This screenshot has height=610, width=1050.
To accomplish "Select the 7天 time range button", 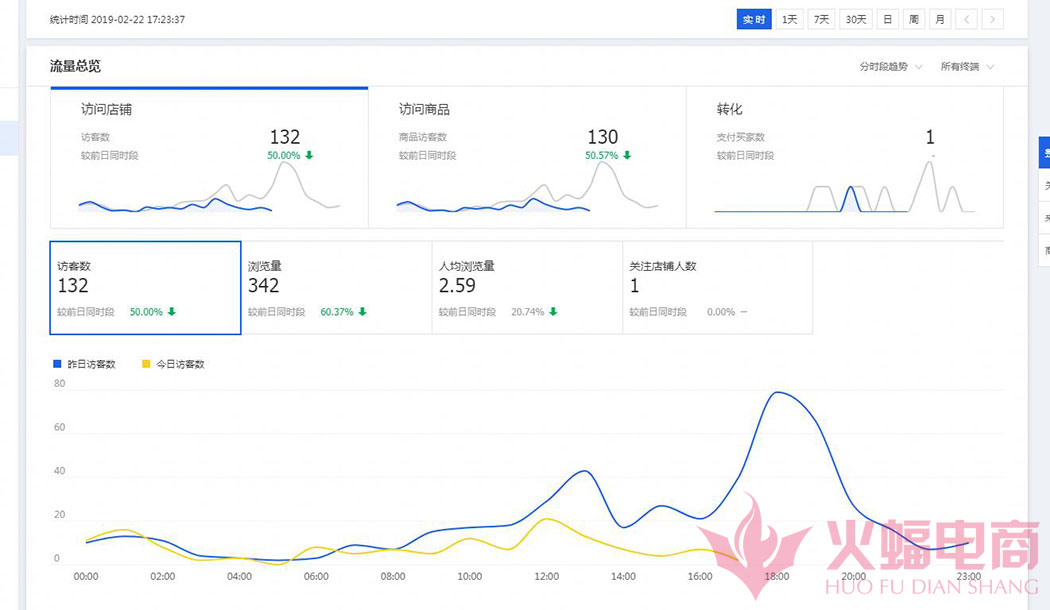I will [821, 19].
